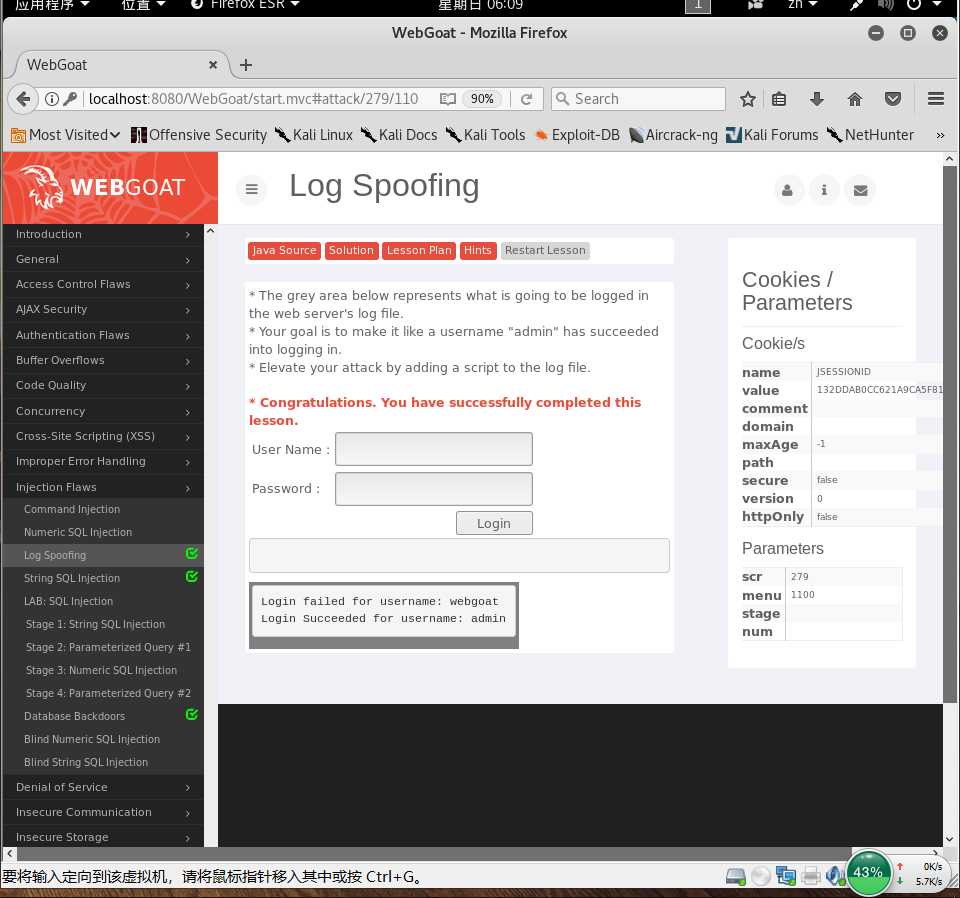
Task: Open site information icon in address bar
Action: click(52, 99)
